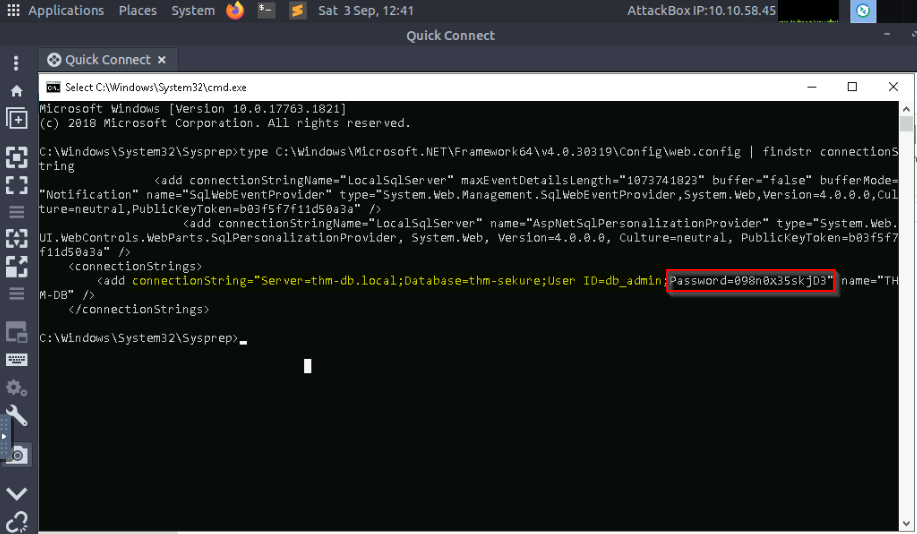
Task: Click the cmd.exe title bar icon
Action: click(x=53, y=87)
